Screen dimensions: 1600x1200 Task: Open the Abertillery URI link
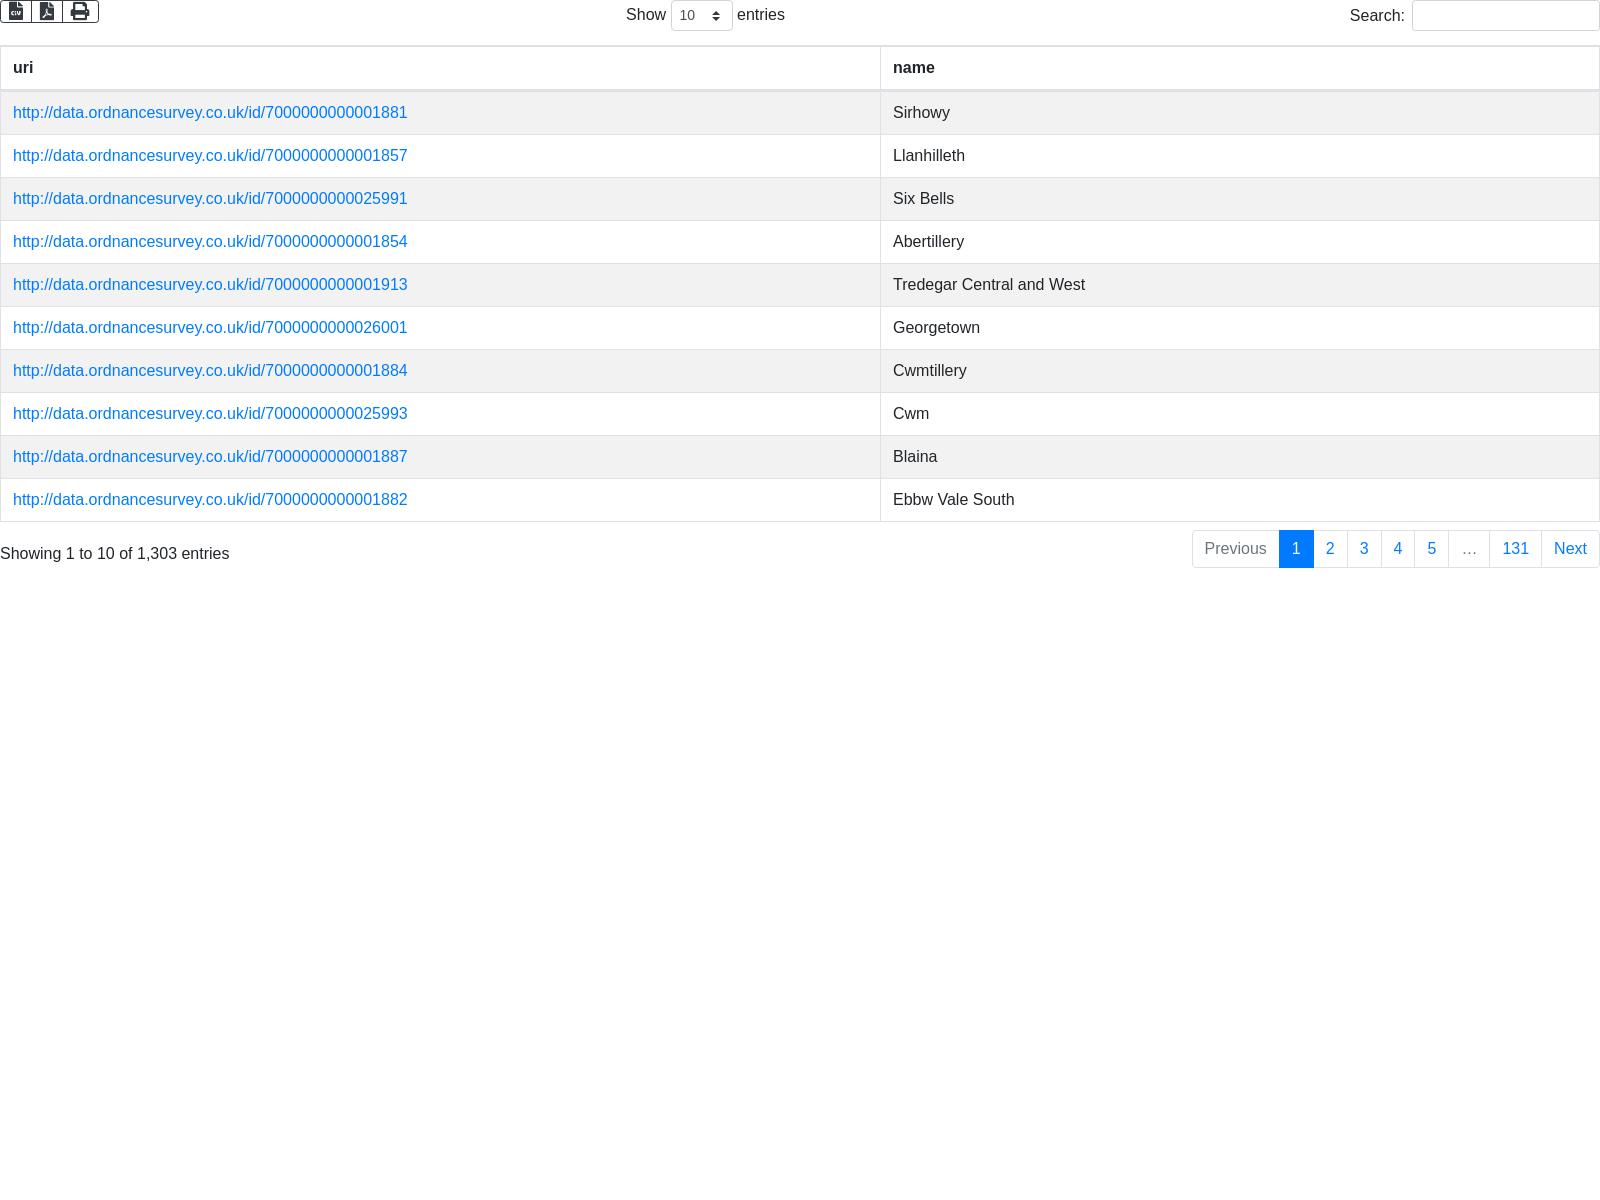pyautogui.click(x=210, y=242)
